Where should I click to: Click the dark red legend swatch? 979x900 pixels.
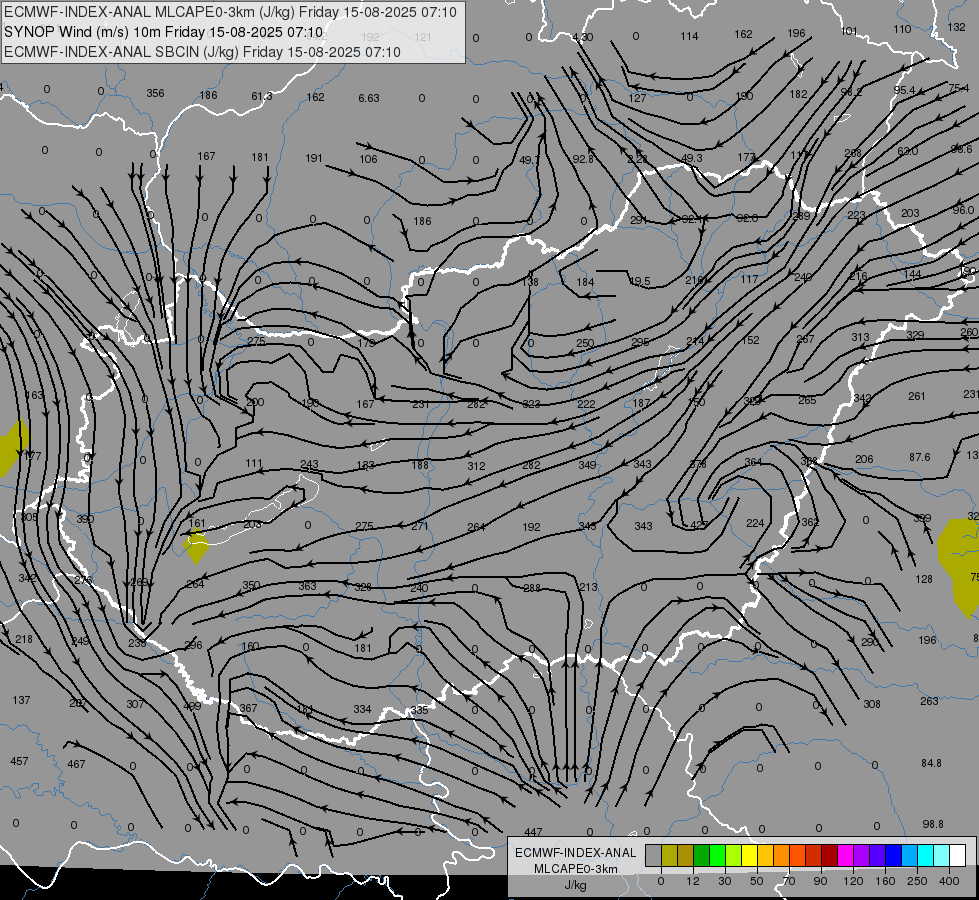click(830, 855)
